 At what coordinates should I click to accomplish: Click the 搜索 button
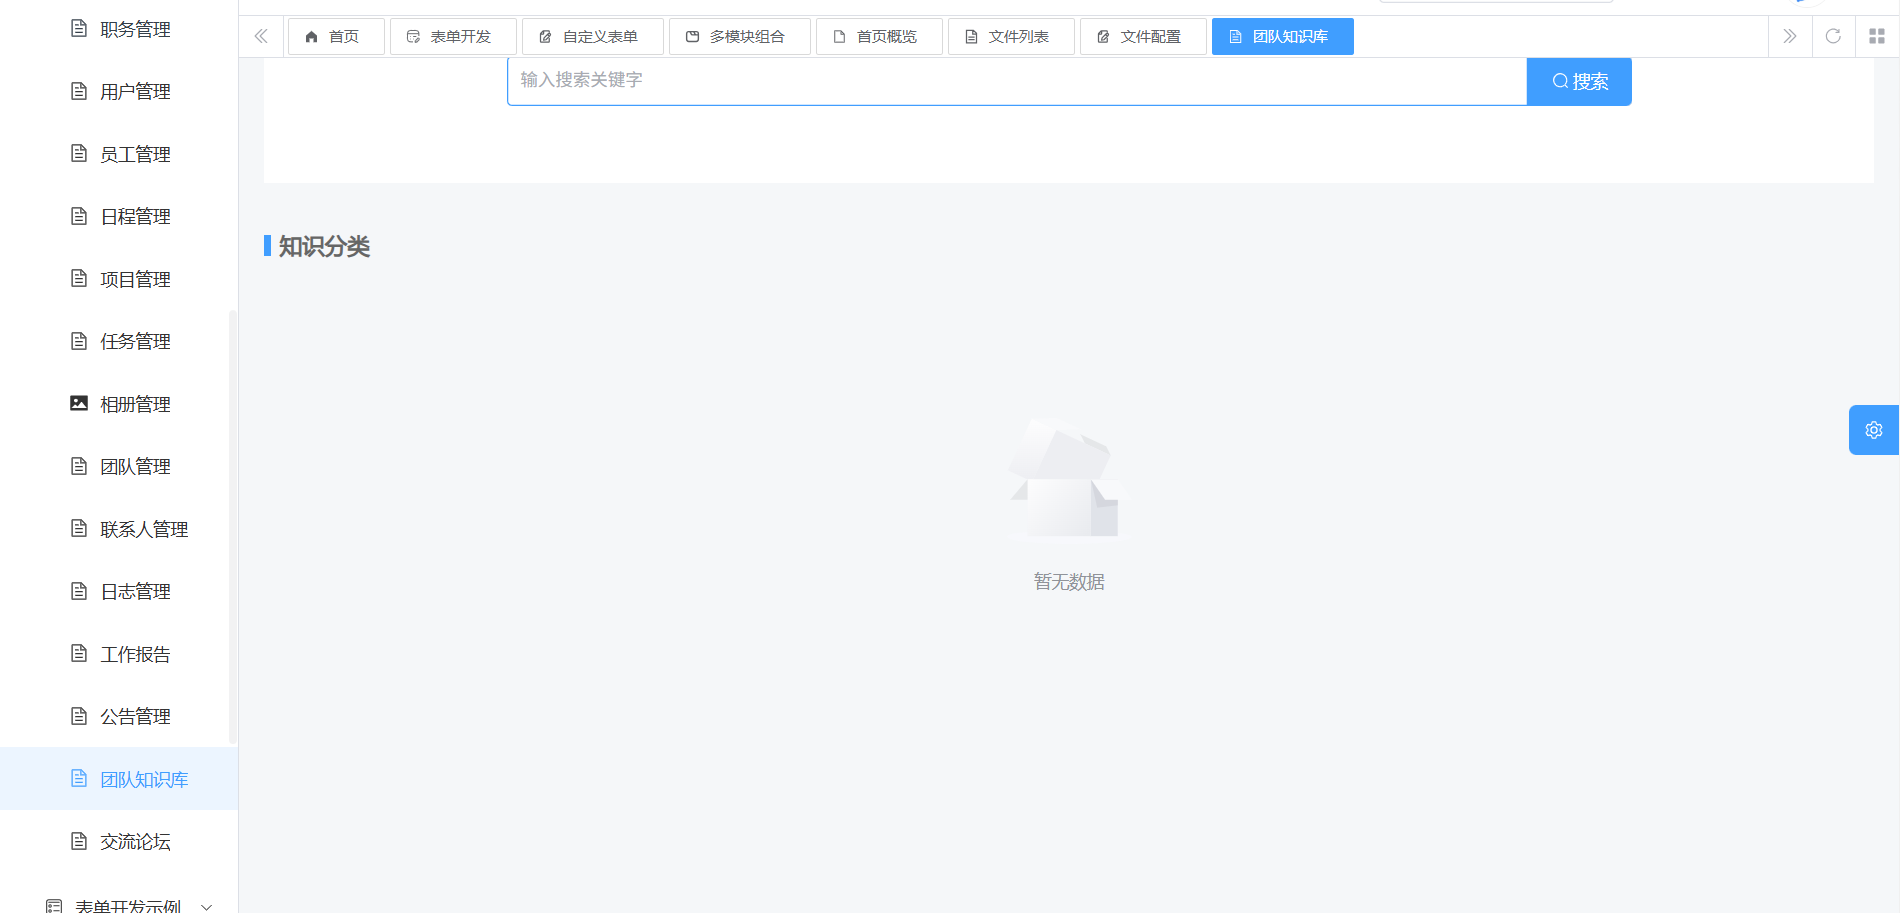click(1579, 81)
